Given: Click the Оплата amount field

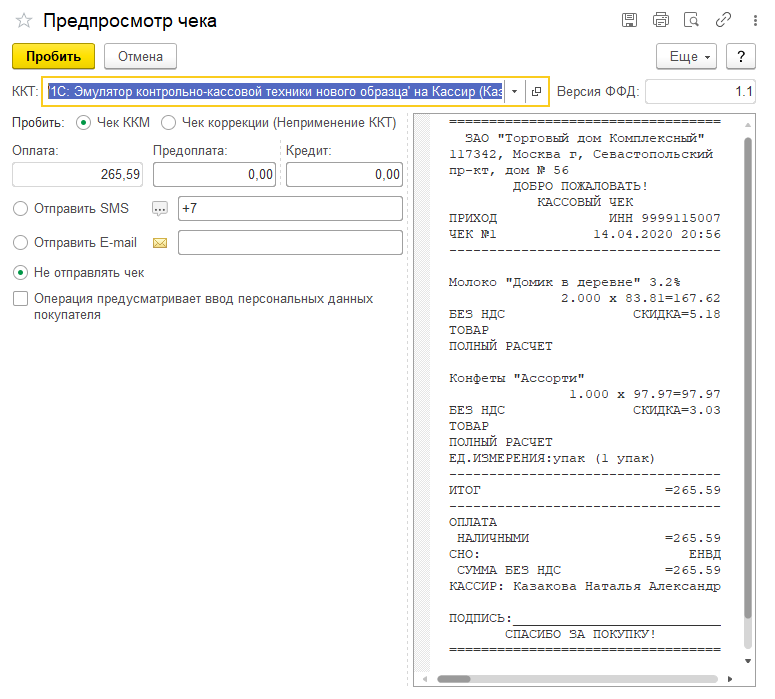Looking at the screenshot, I should click(78, 175).
